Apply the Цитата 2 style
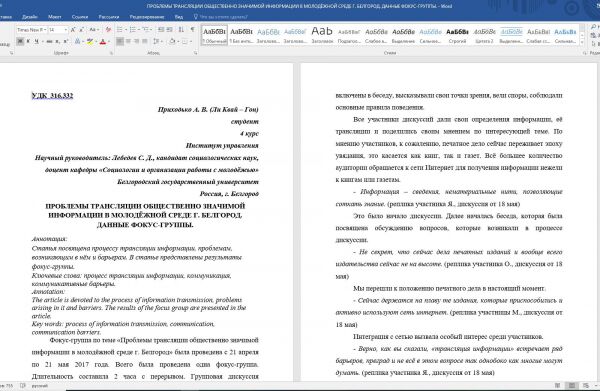Viewport: 600px width, 391px height. (x=484, y=35)
